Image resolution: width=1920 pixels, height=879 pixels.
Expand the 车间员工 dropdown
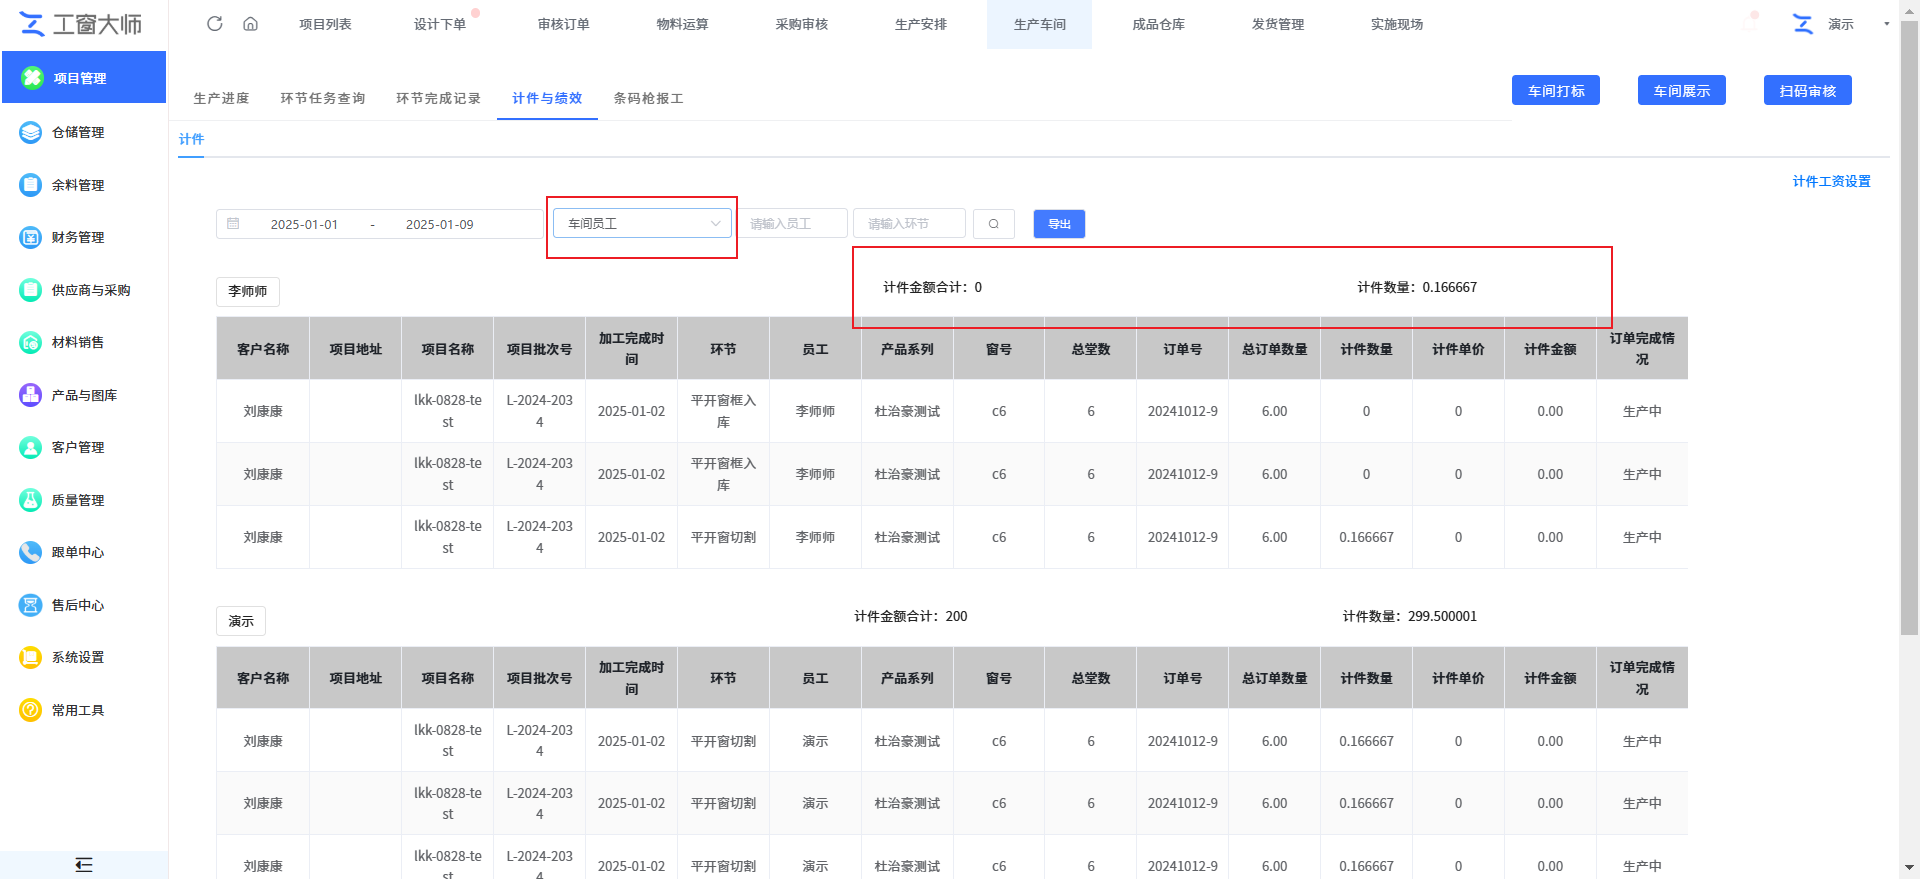(x=642, y=224)
